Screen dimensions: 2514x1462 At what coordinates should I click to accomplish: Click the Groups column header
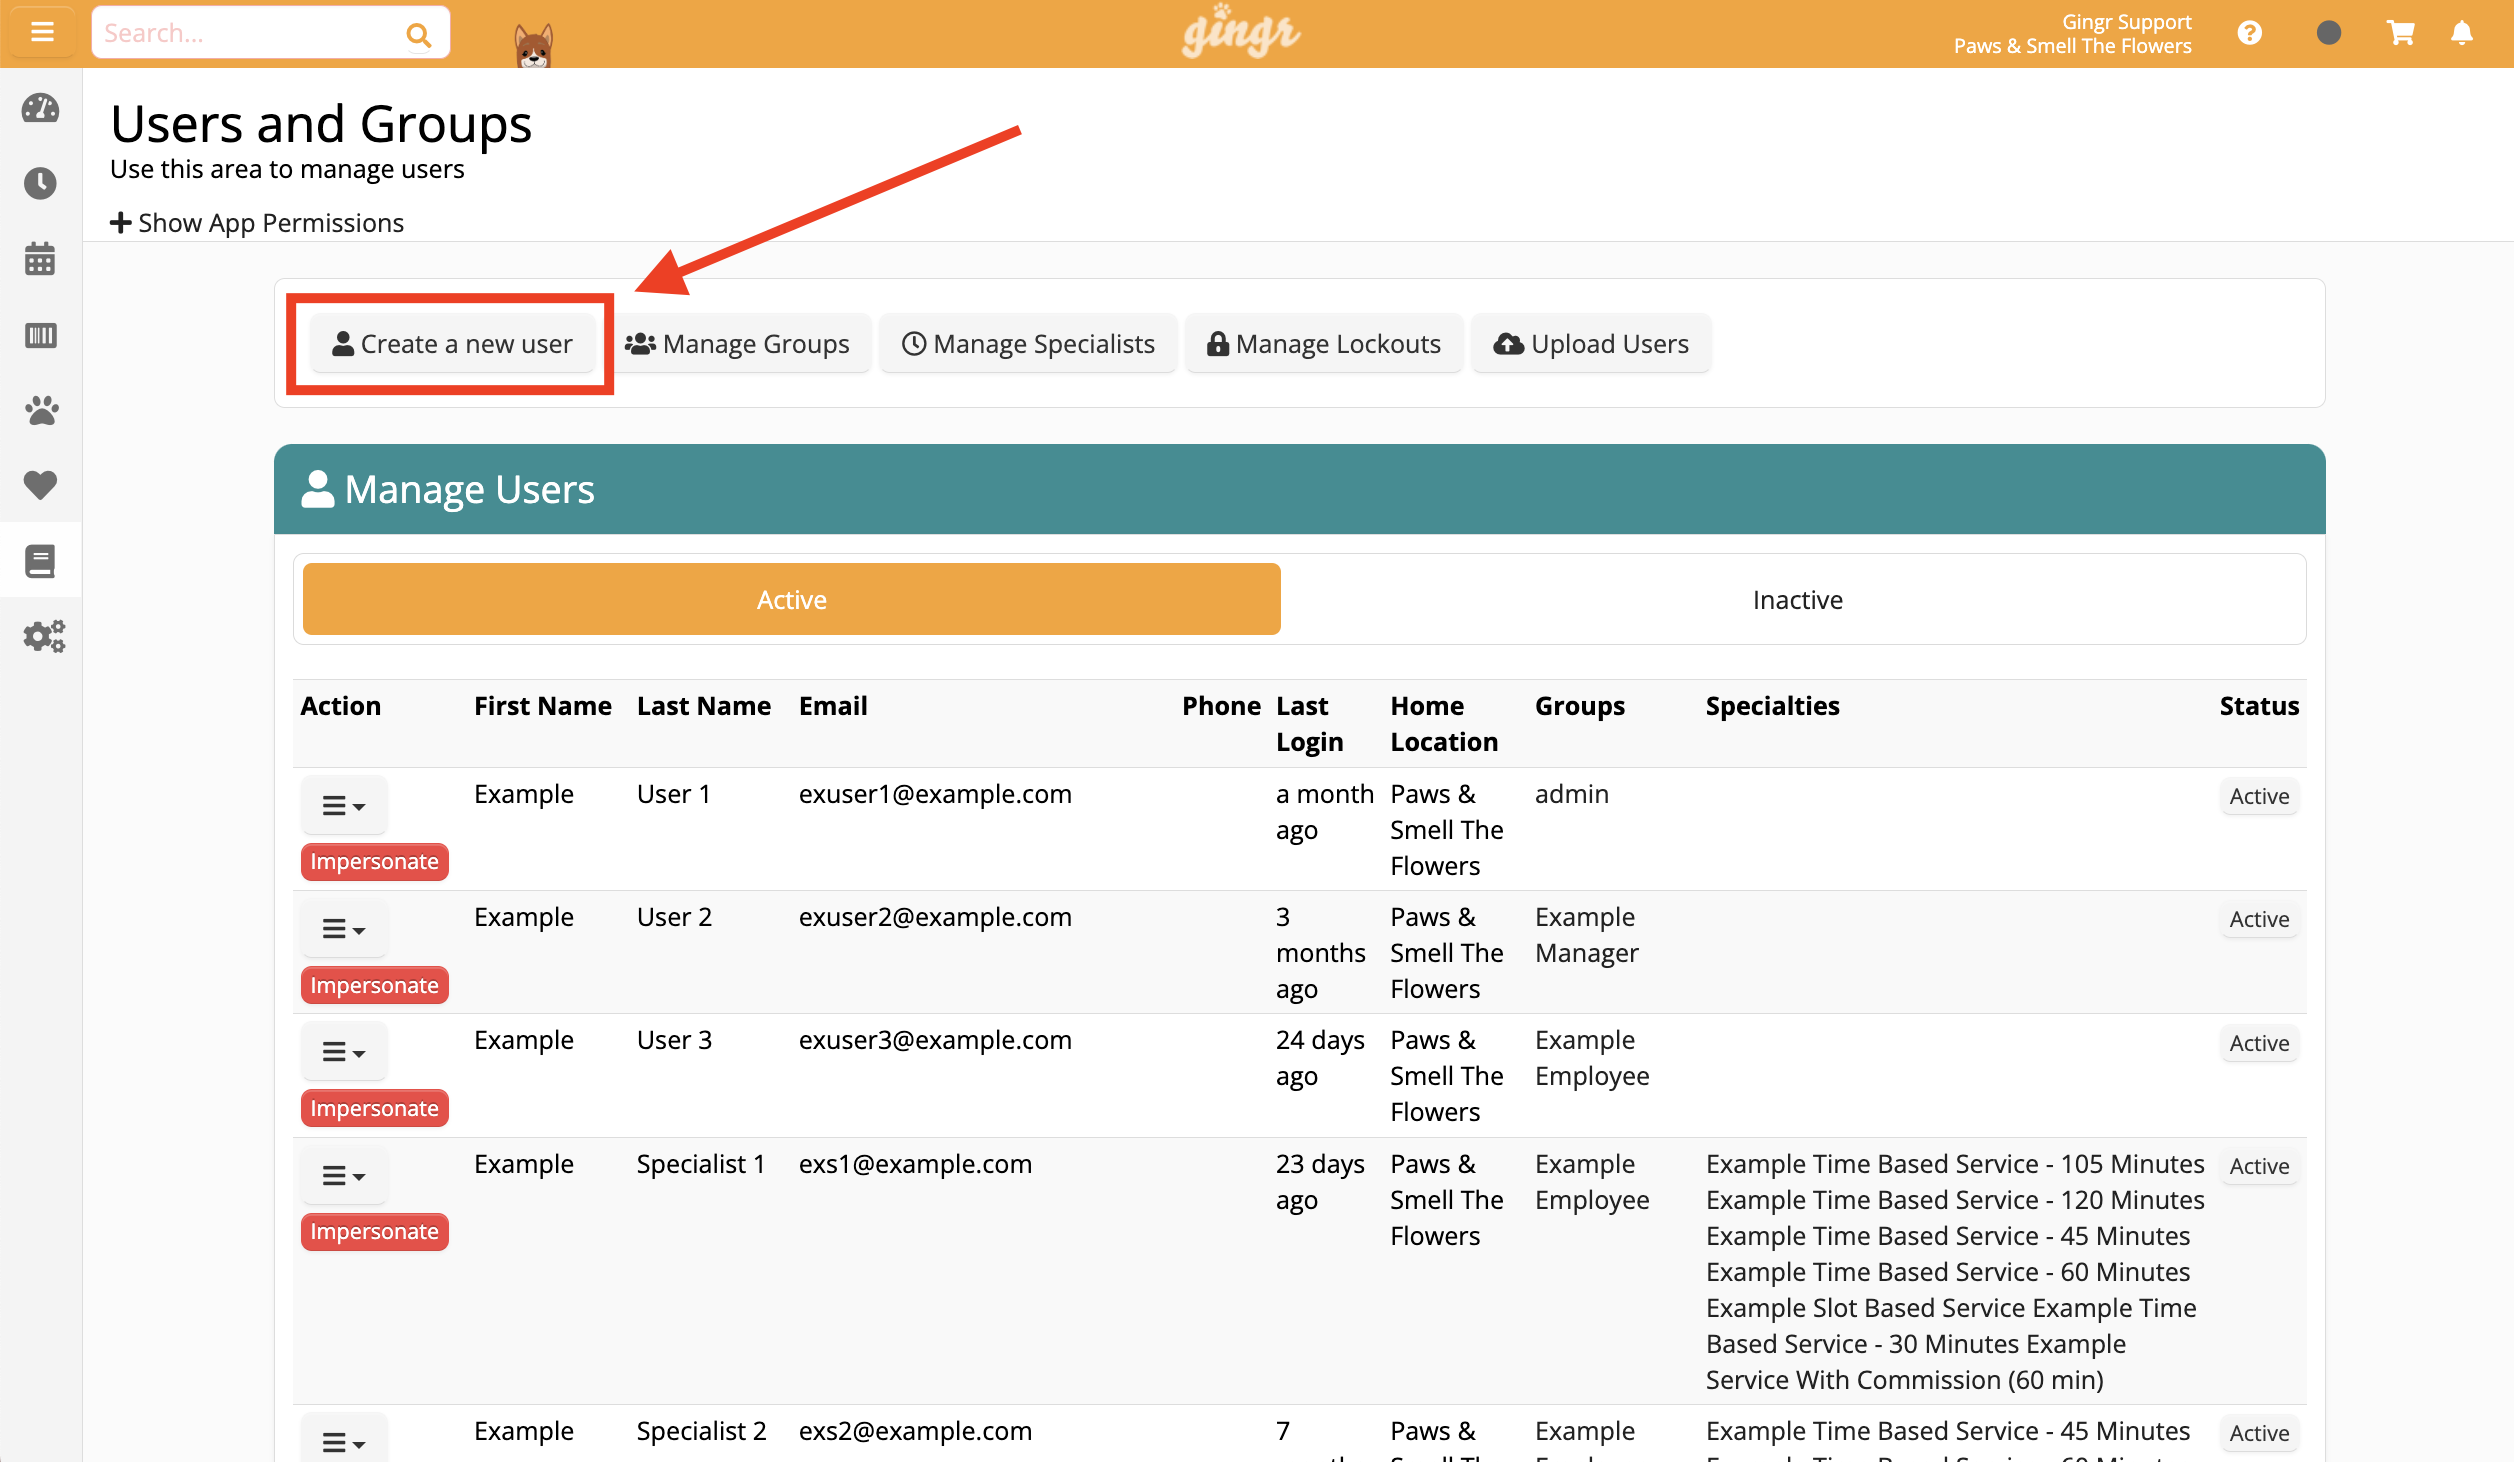coord(1580,706)
